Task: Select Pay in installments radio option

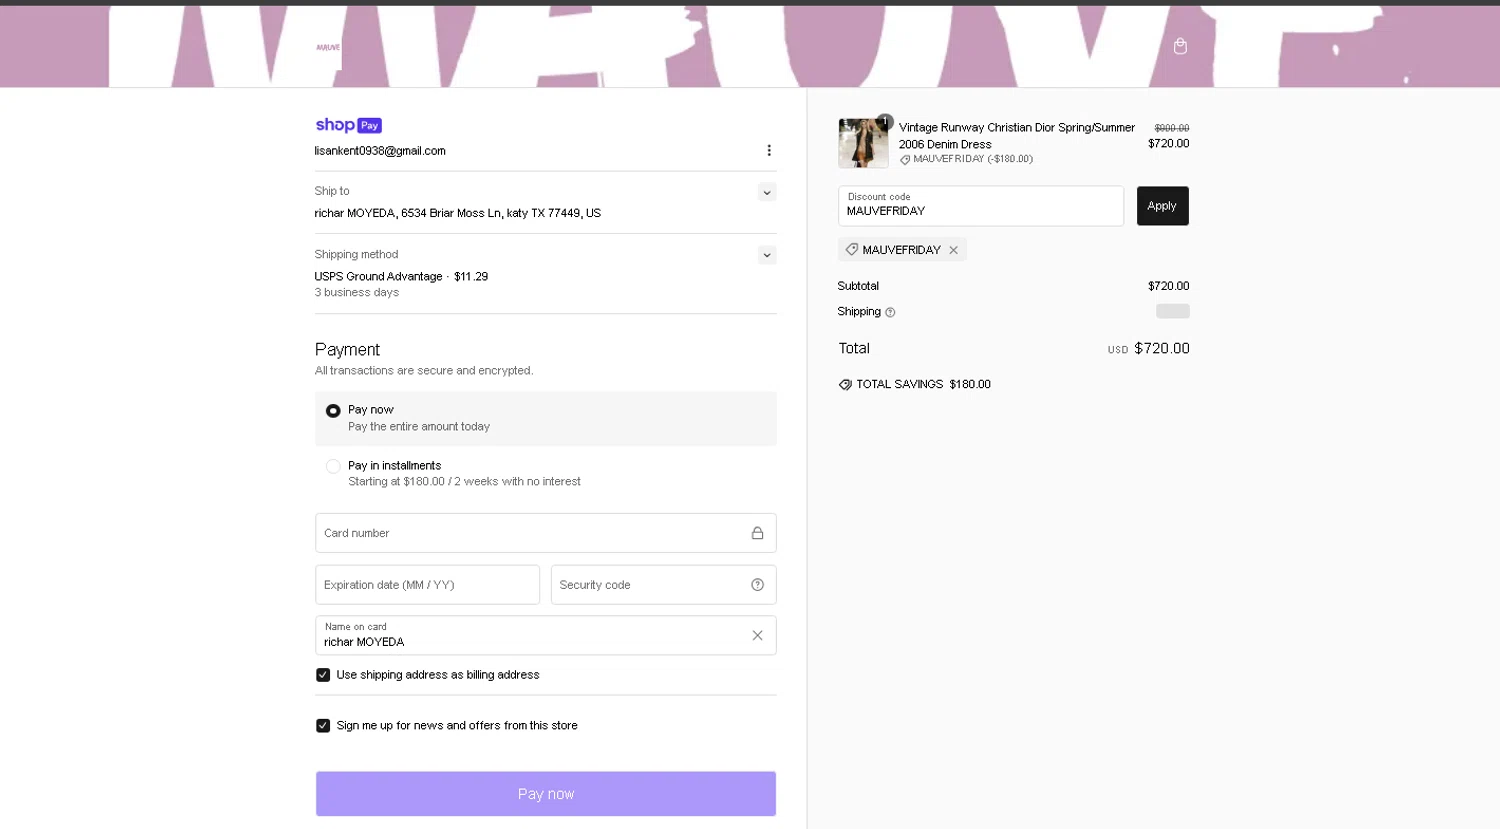Action: point(333,466)
